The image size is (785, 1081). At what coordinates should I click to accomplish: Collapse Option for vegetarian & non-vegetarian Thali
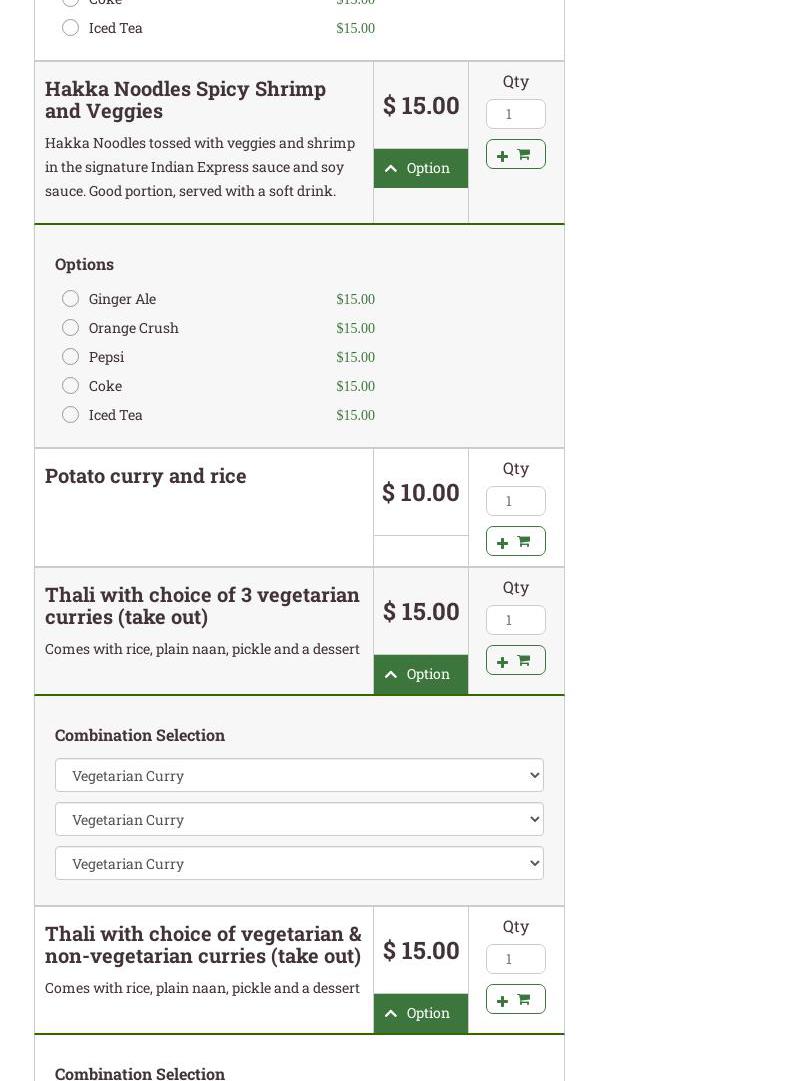[x=420, y=1013]
